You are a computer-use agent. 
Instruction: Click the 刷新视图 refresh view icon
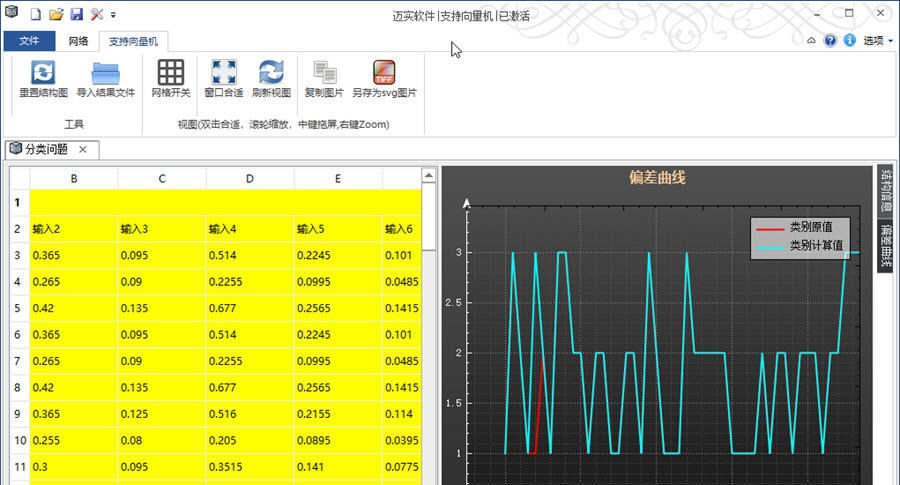point(271,73)
